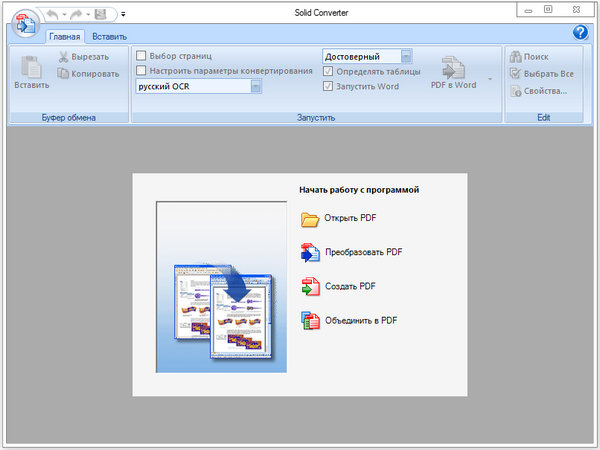
Task: Click the Выбрать Все select-all icon
Action: (x=515, y=73)
